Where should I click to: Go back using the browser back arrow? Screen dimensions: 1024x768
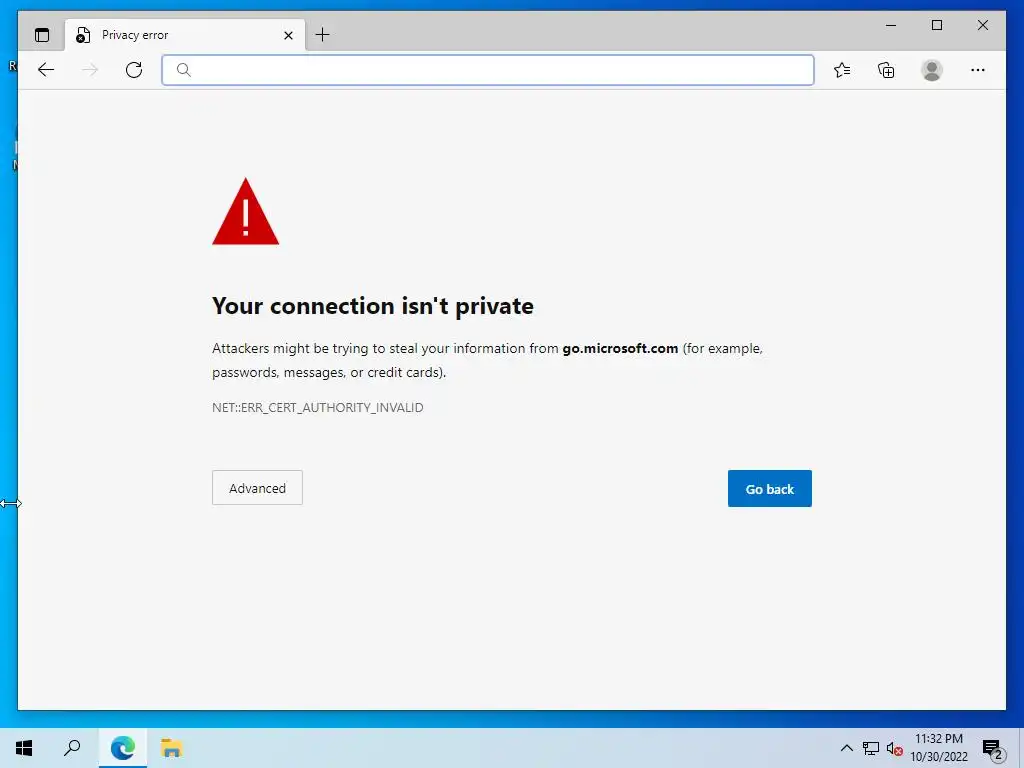46,70
